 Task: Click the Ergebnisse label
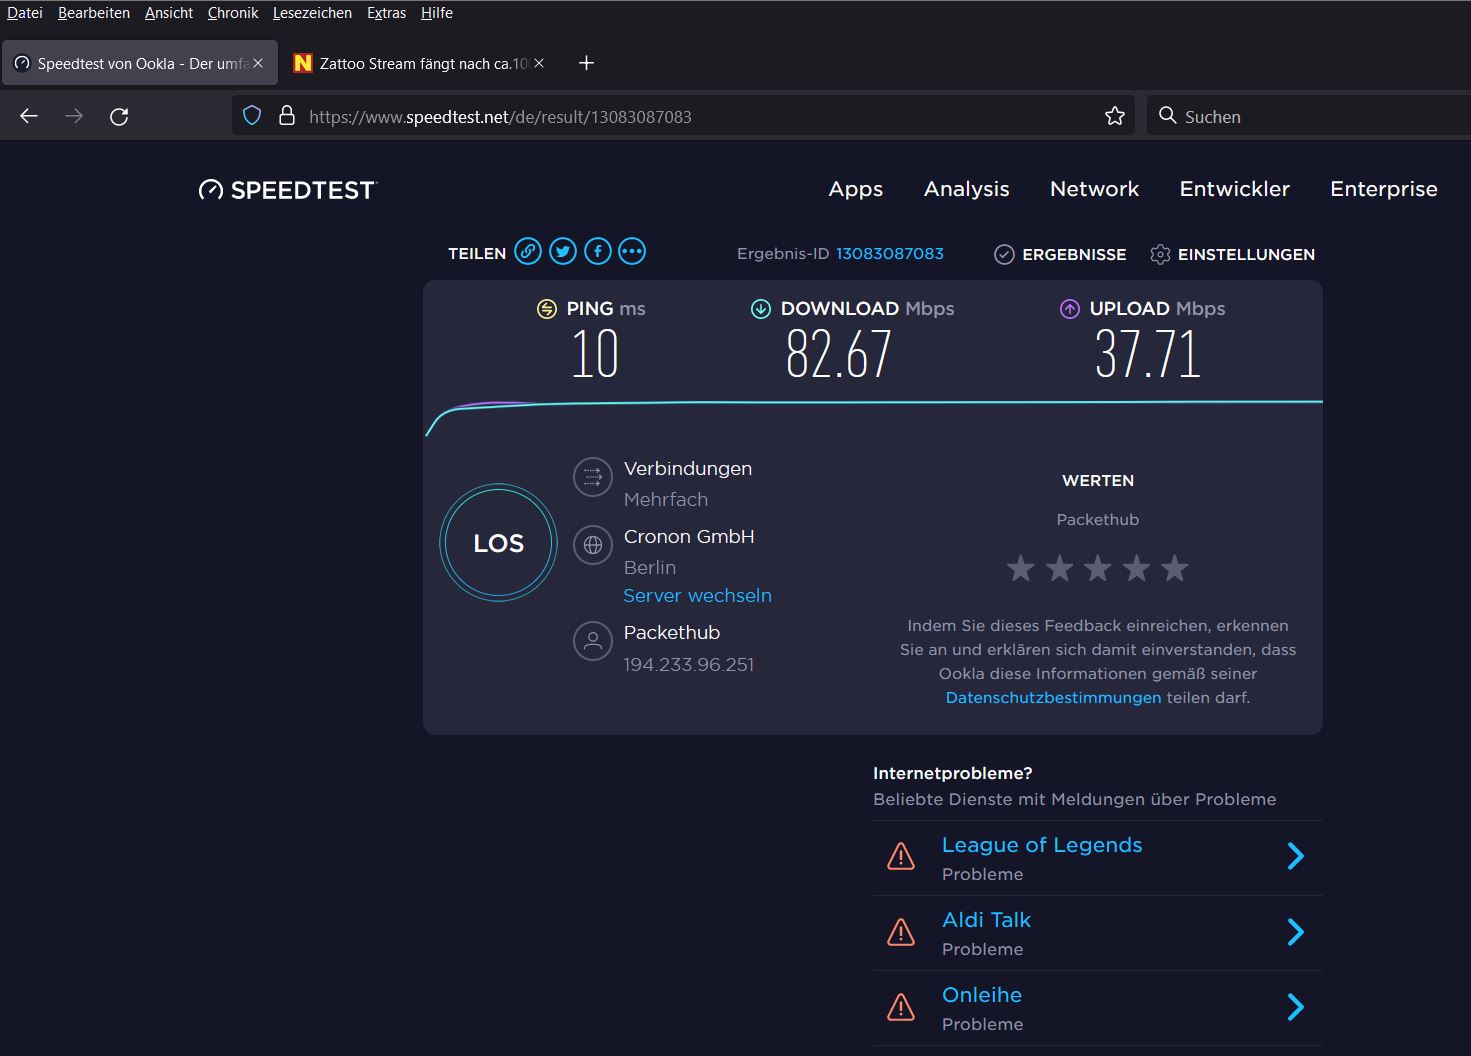(x=1074, y=255)
